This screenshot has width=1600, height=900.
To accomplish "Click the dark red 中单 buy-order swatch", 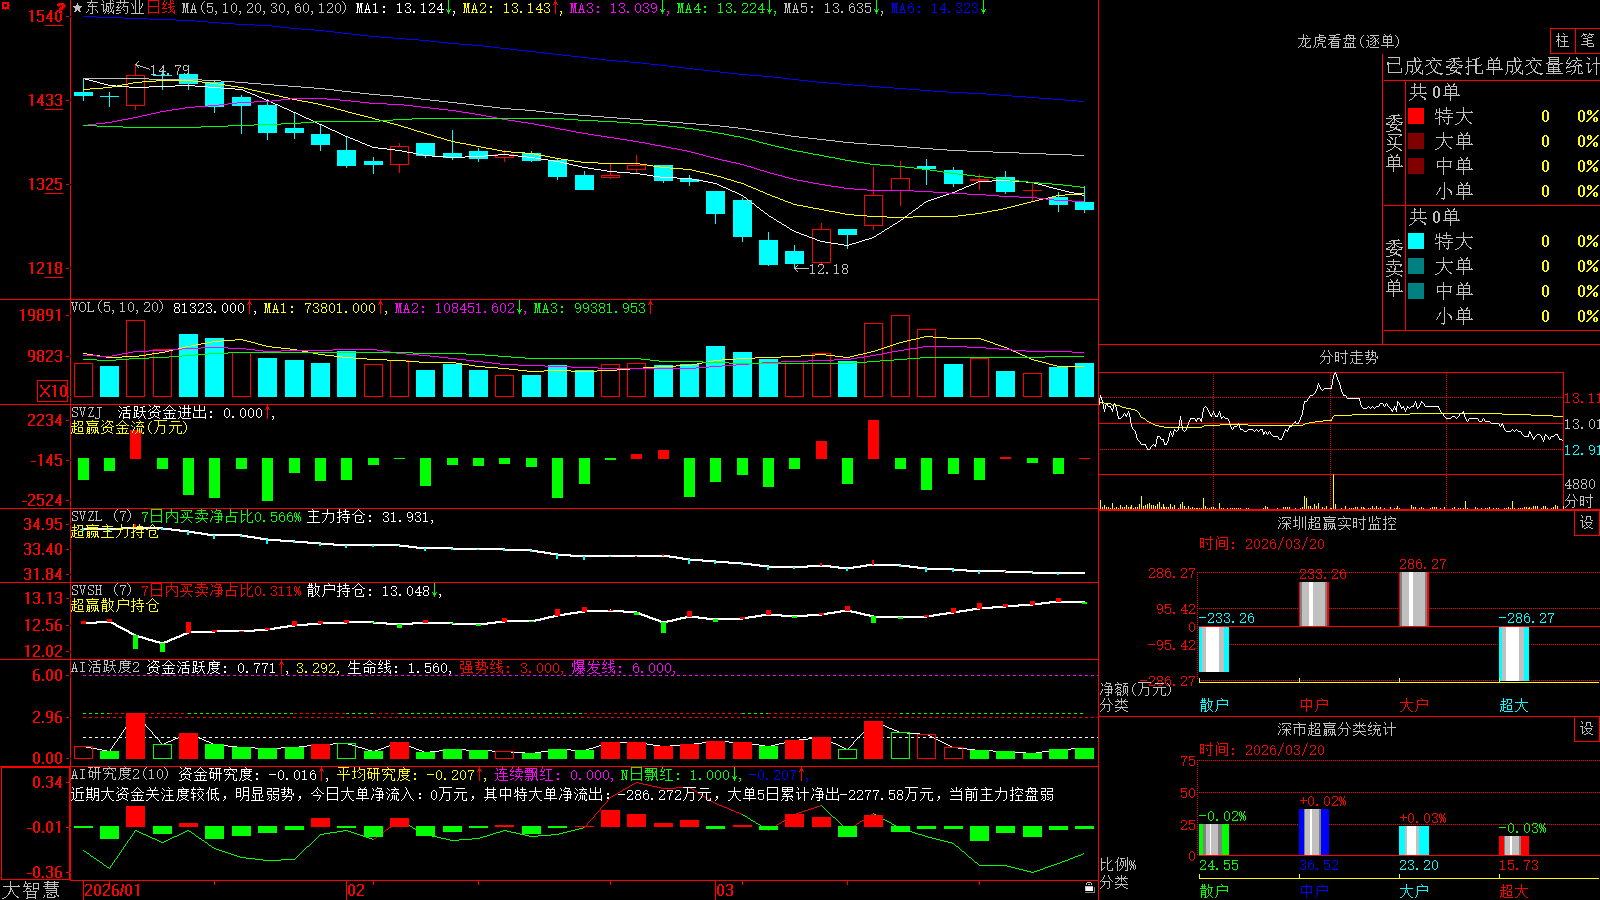I will point(1416,166).
